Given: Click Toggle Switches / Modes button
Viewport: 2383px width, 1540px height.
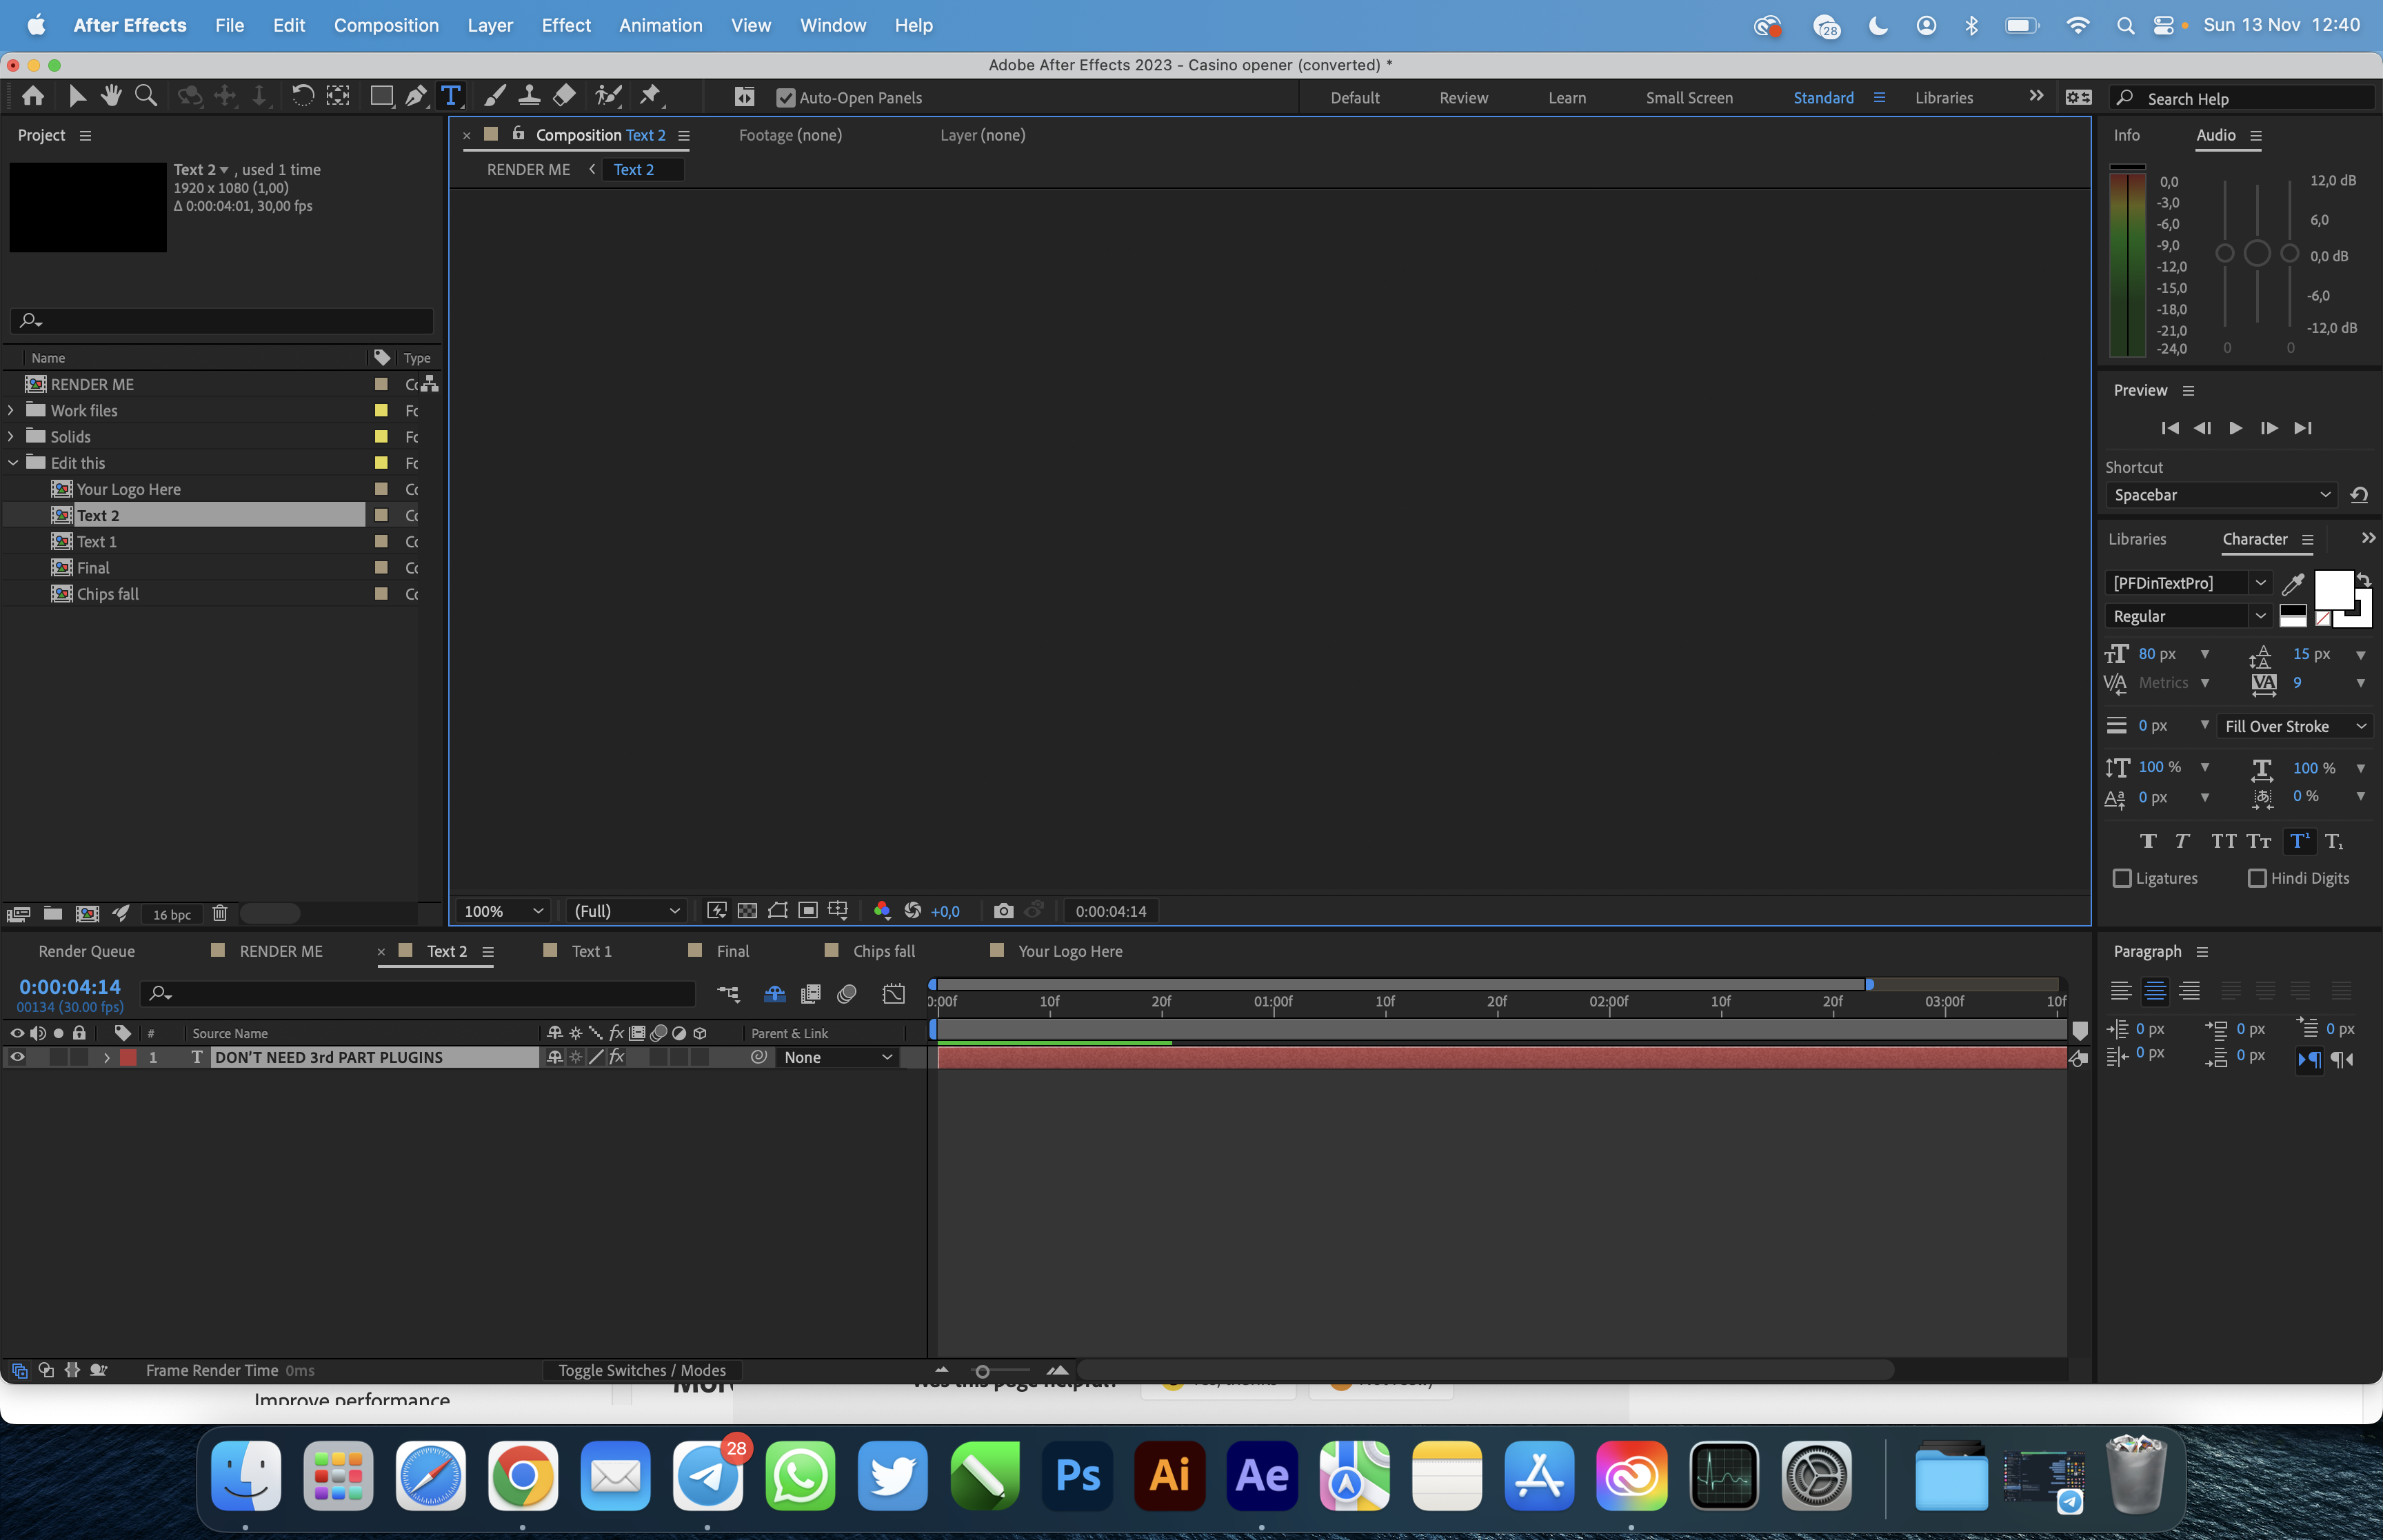Looking at the screenshot, I should [642, 1370].
